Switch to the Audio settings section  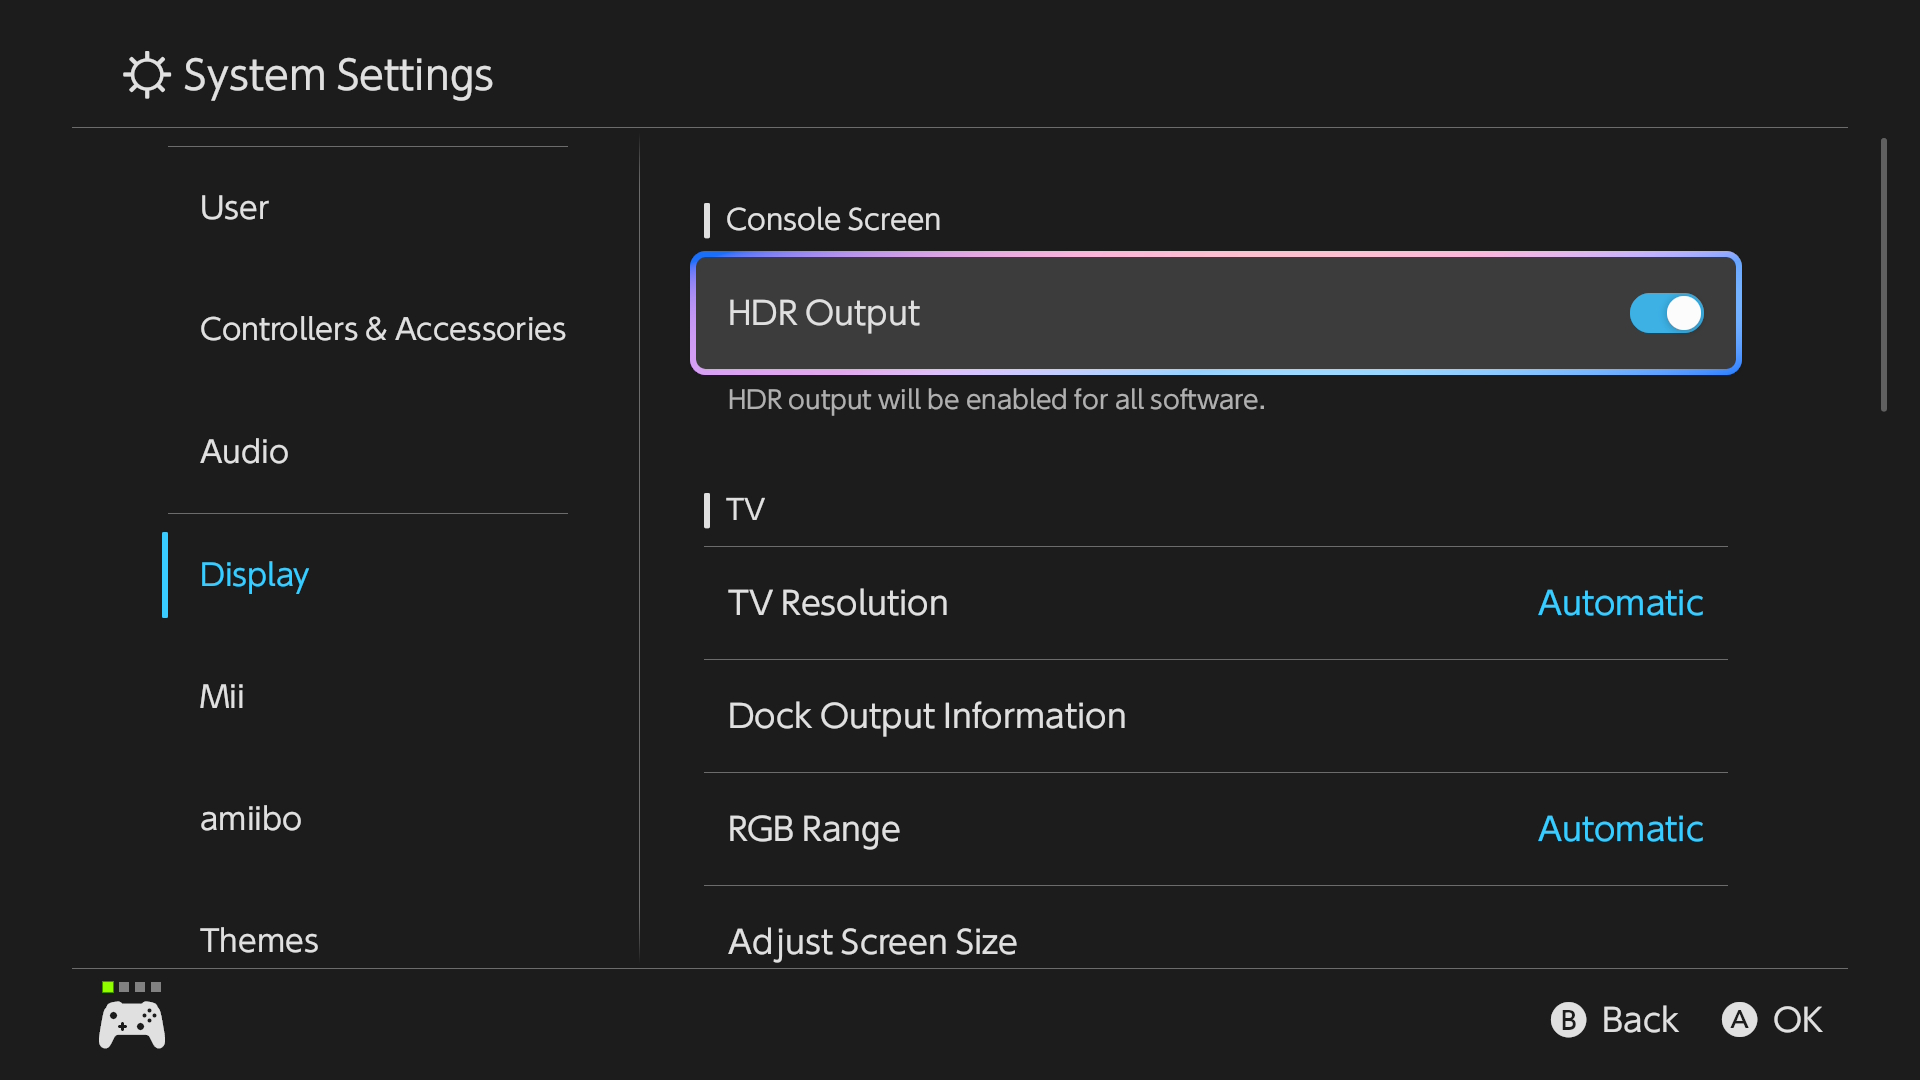(x=243, y=451)
